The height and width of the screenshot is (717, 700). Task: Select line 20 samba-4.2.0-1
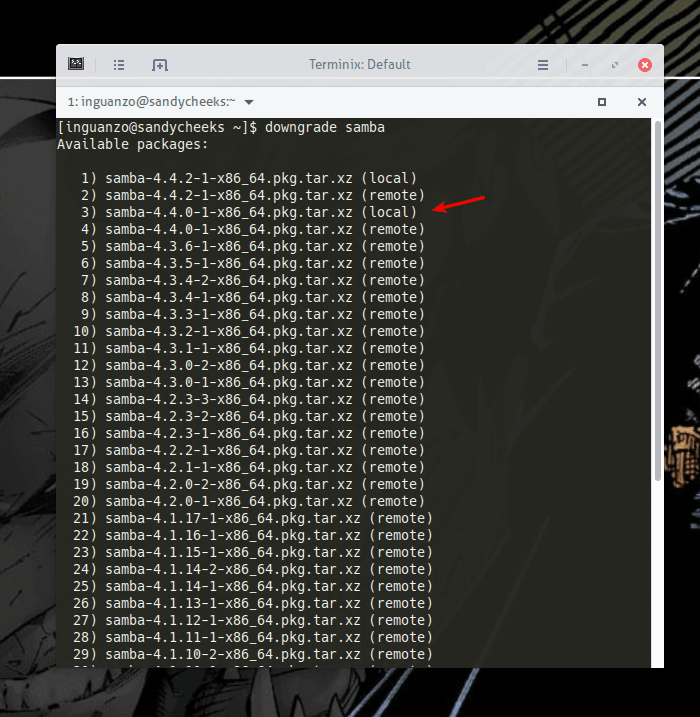point(249,501)
